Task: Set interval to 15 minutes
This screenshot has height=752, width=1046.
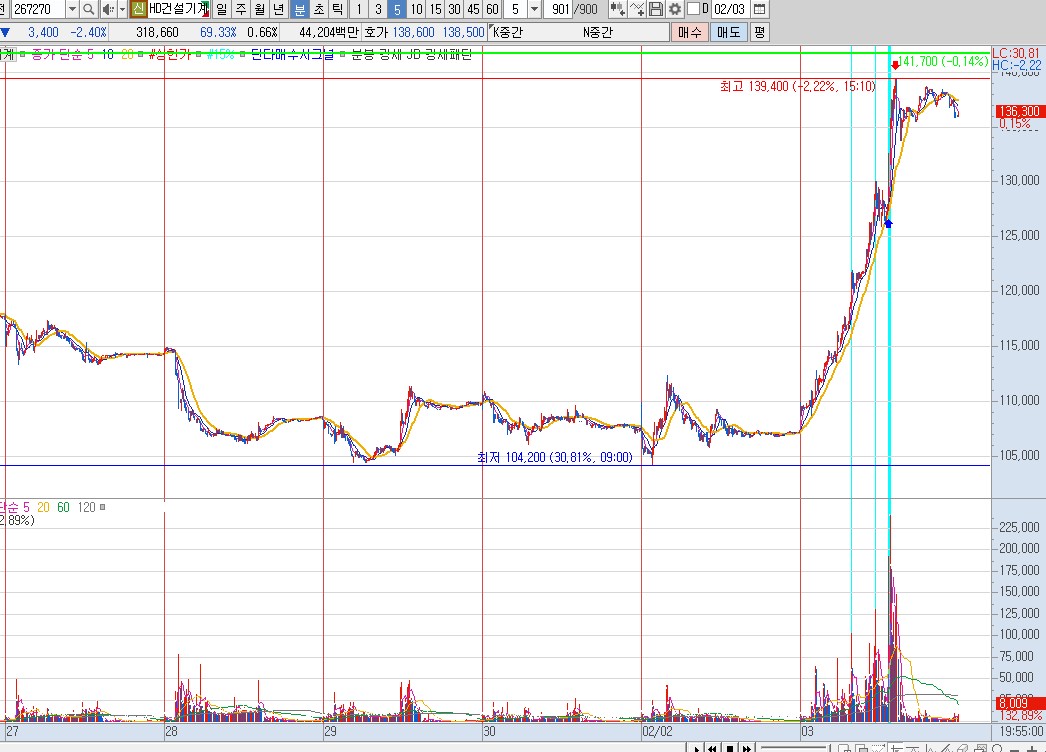Action: click(436, 9)
